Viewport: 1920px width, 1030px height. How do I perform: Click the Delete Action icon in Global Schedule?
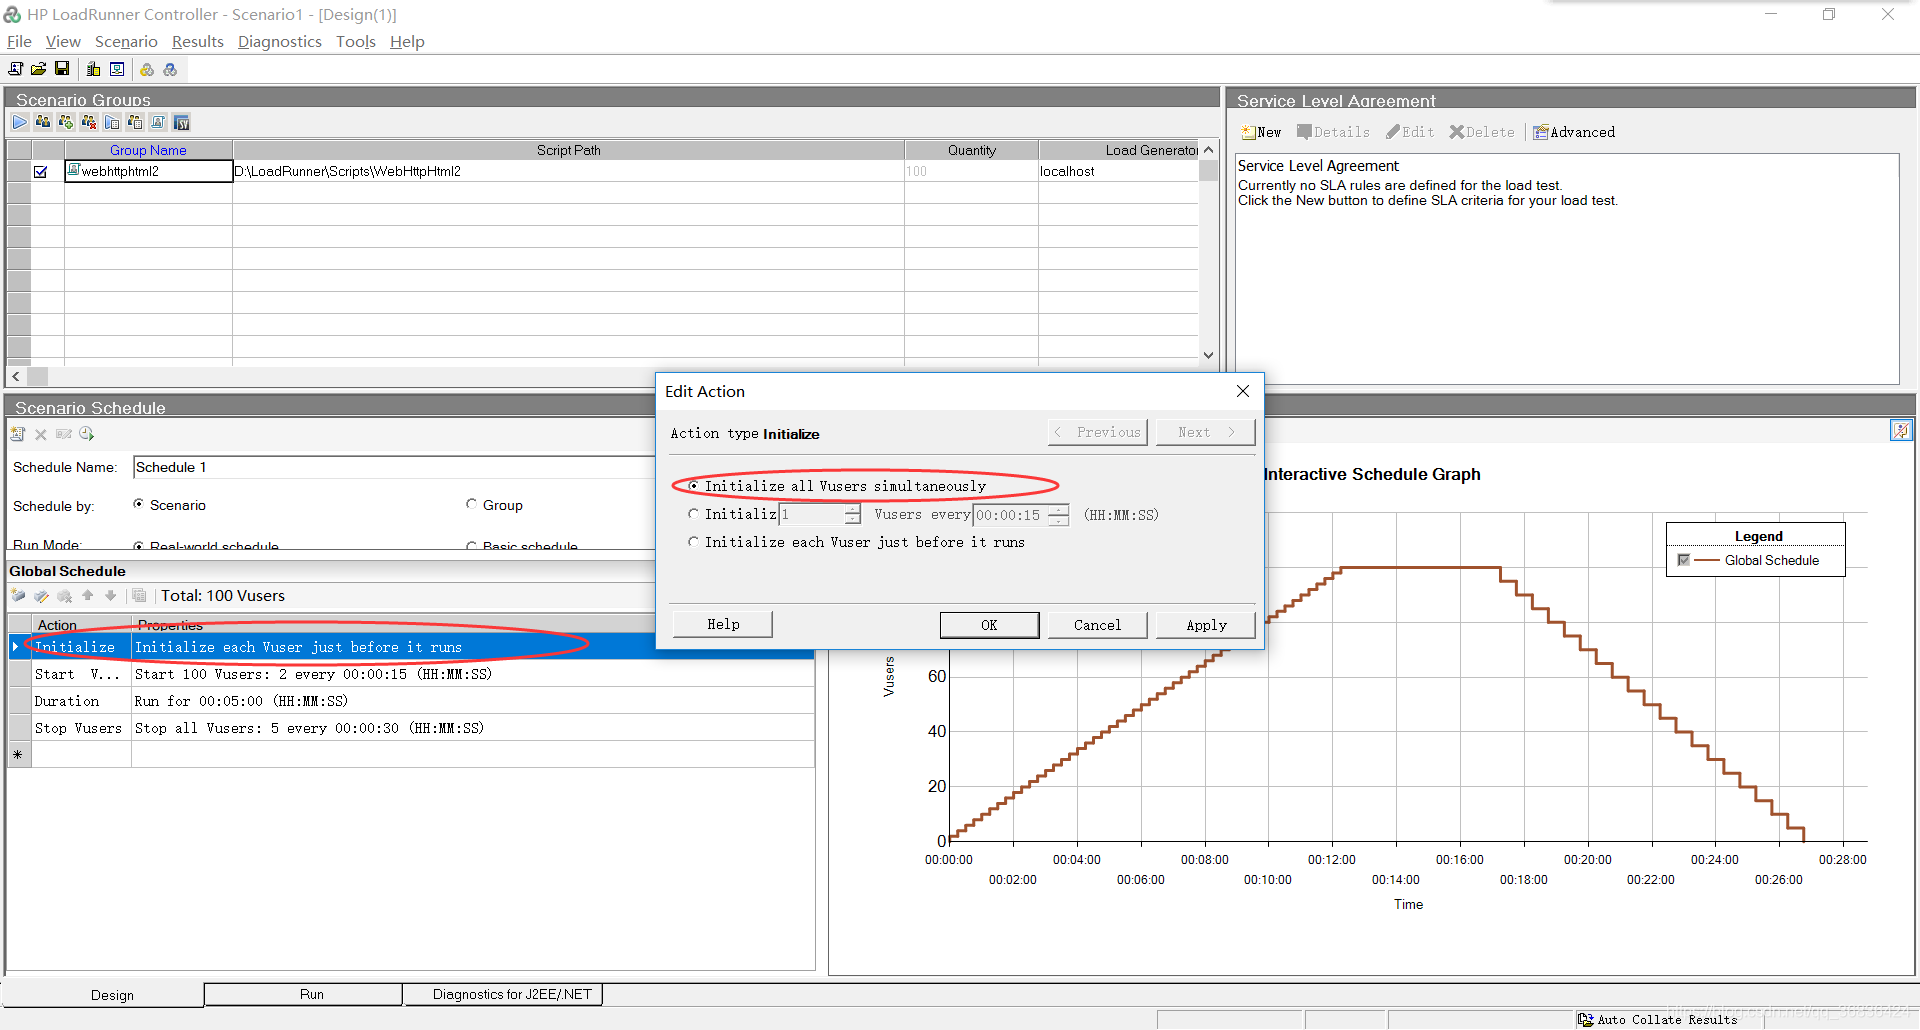click(x=65, y=596)
